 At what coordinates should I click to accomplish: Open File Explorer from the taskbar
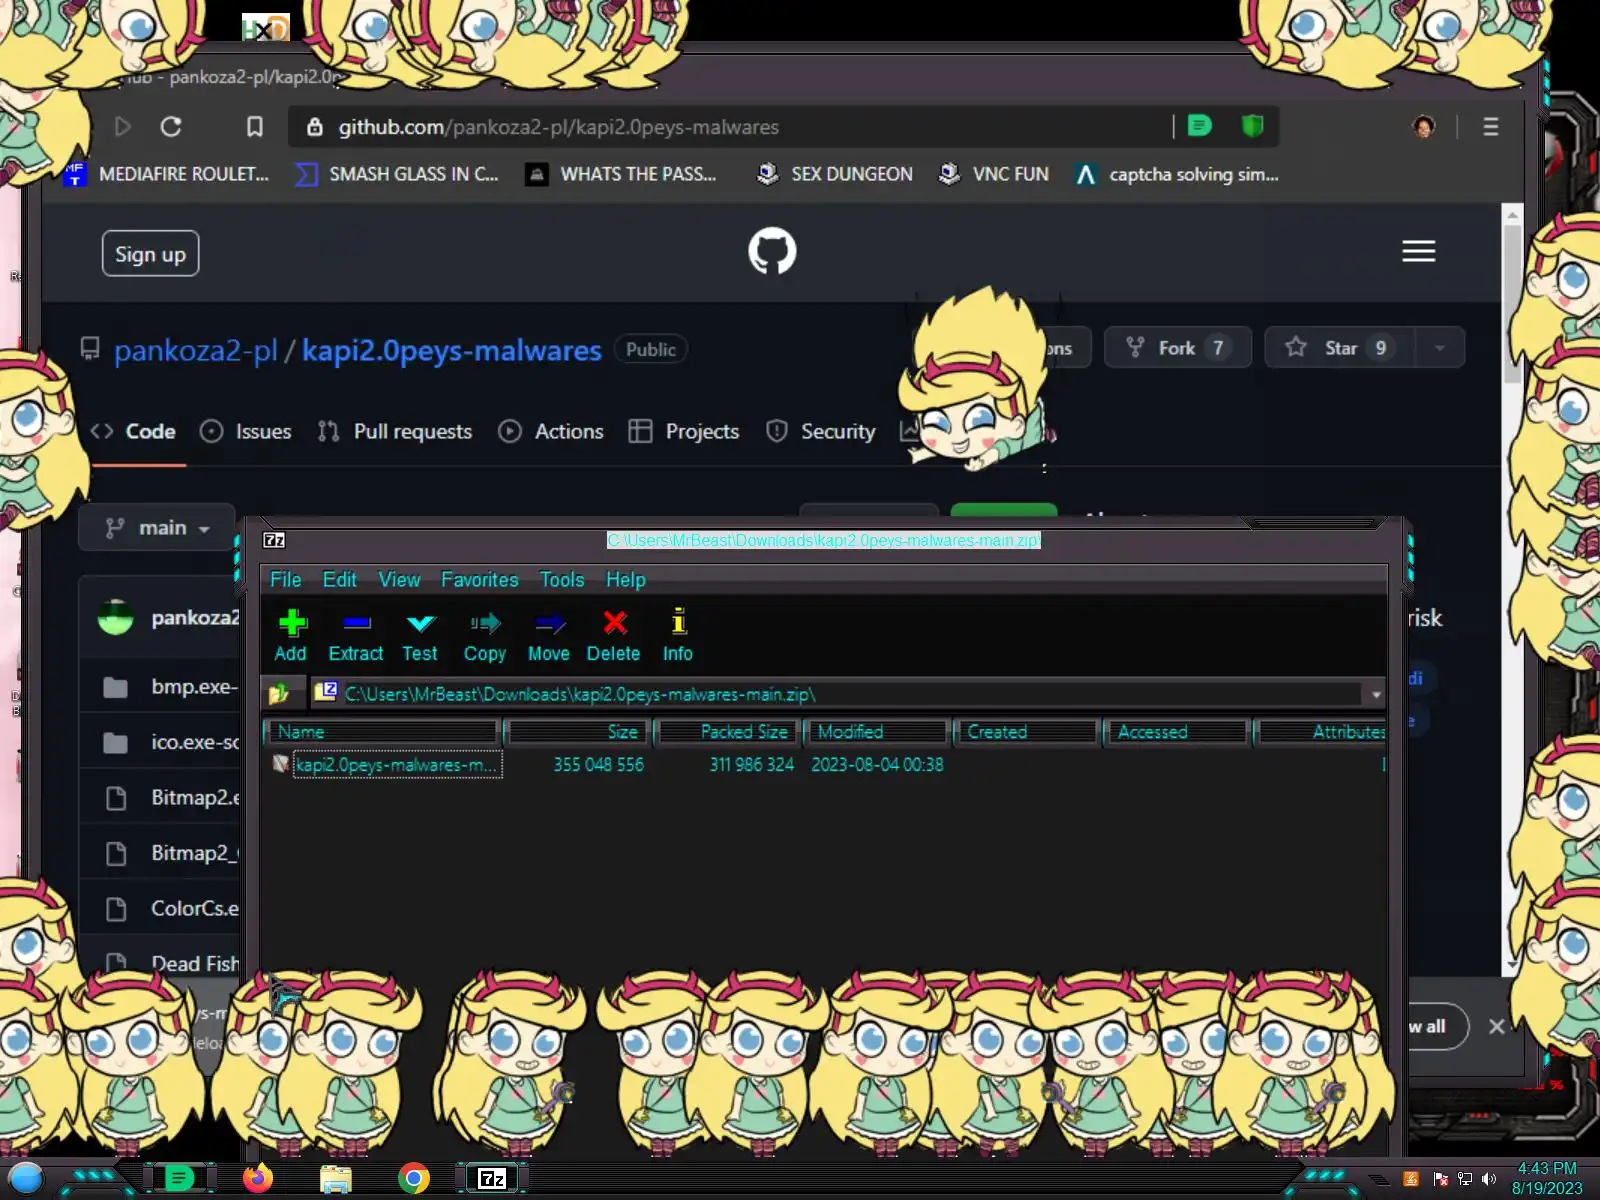(335, 1179)
